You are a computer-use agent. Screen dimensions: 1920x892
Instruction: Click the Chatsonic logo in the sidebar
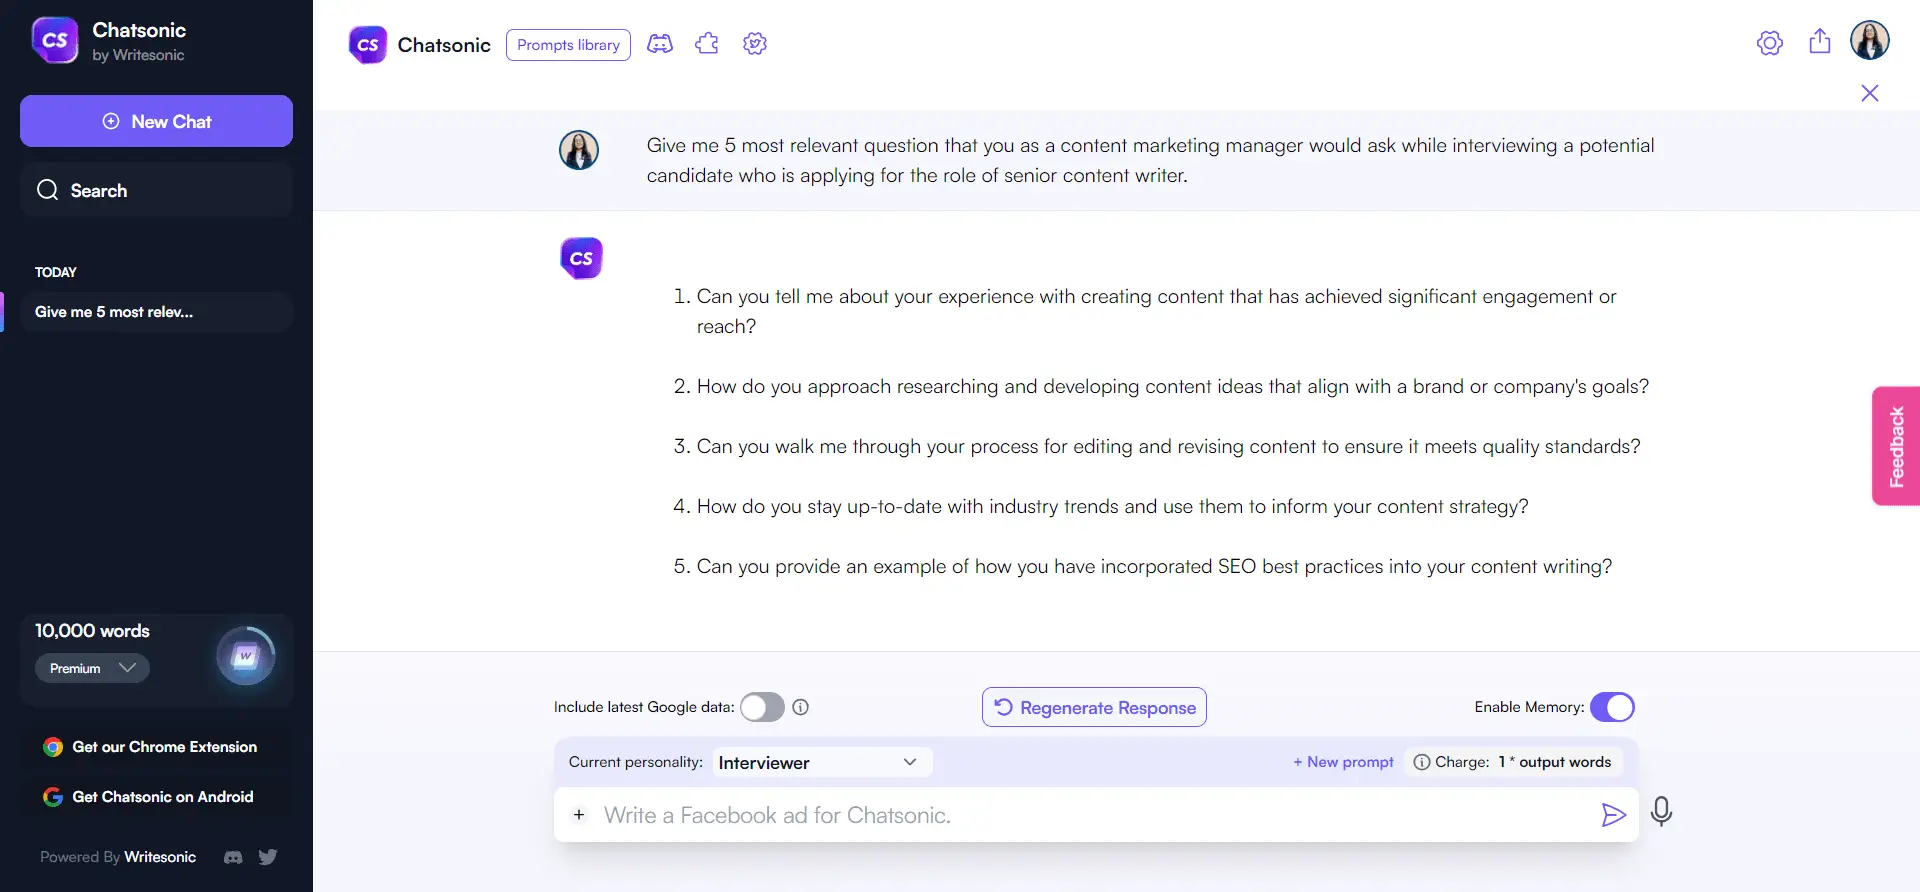tap(55, 41)
